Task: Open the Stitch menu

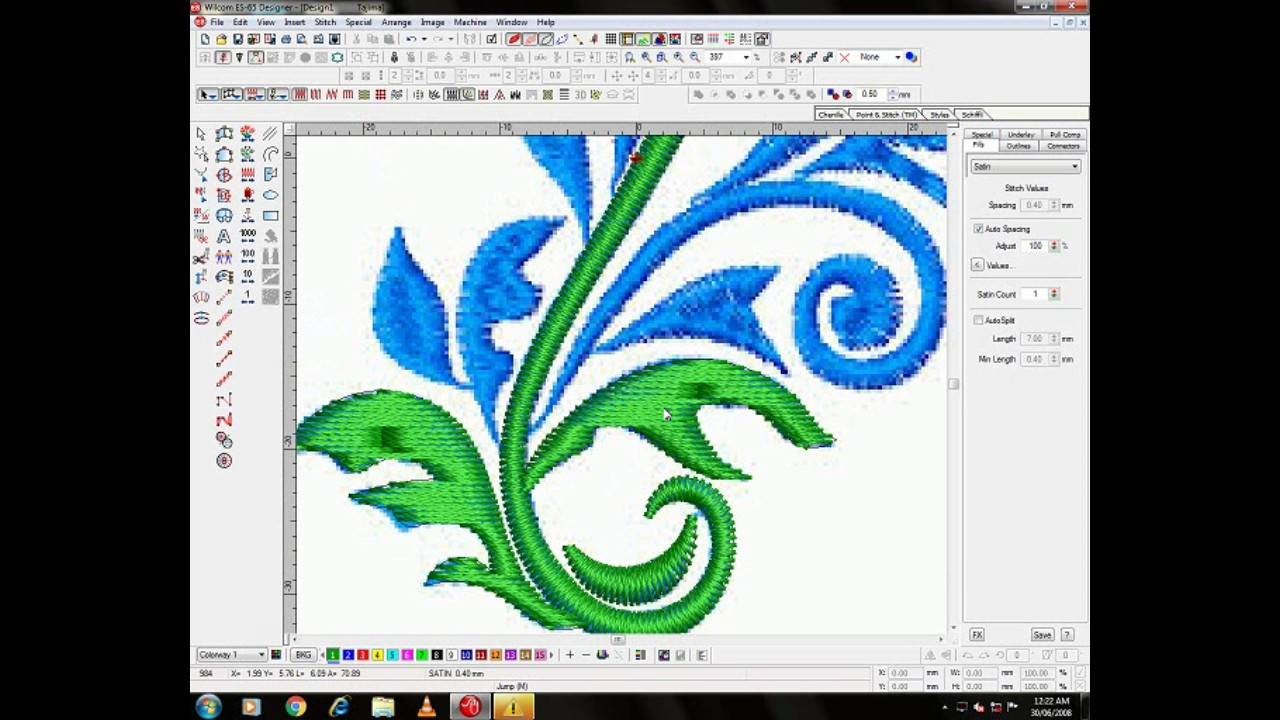Action: coord(325,22)
